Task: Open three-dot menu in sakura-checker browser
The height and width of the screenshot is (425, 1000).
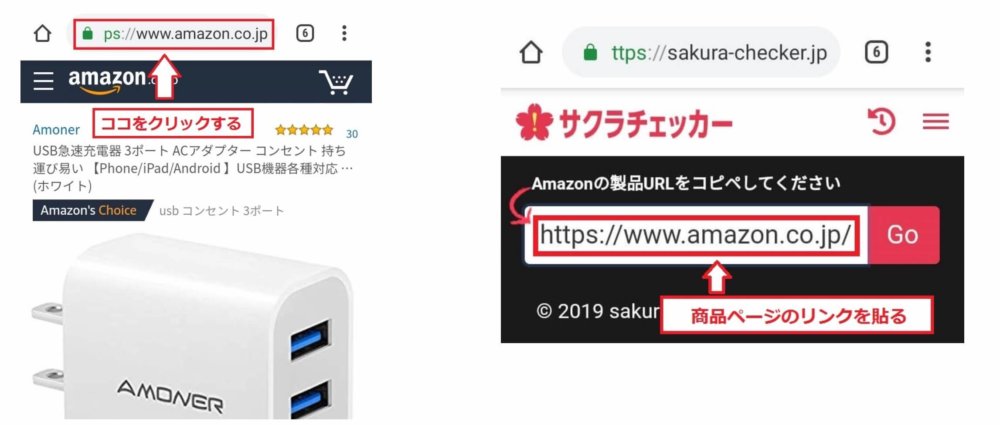Action: click(x=928, y=52)
